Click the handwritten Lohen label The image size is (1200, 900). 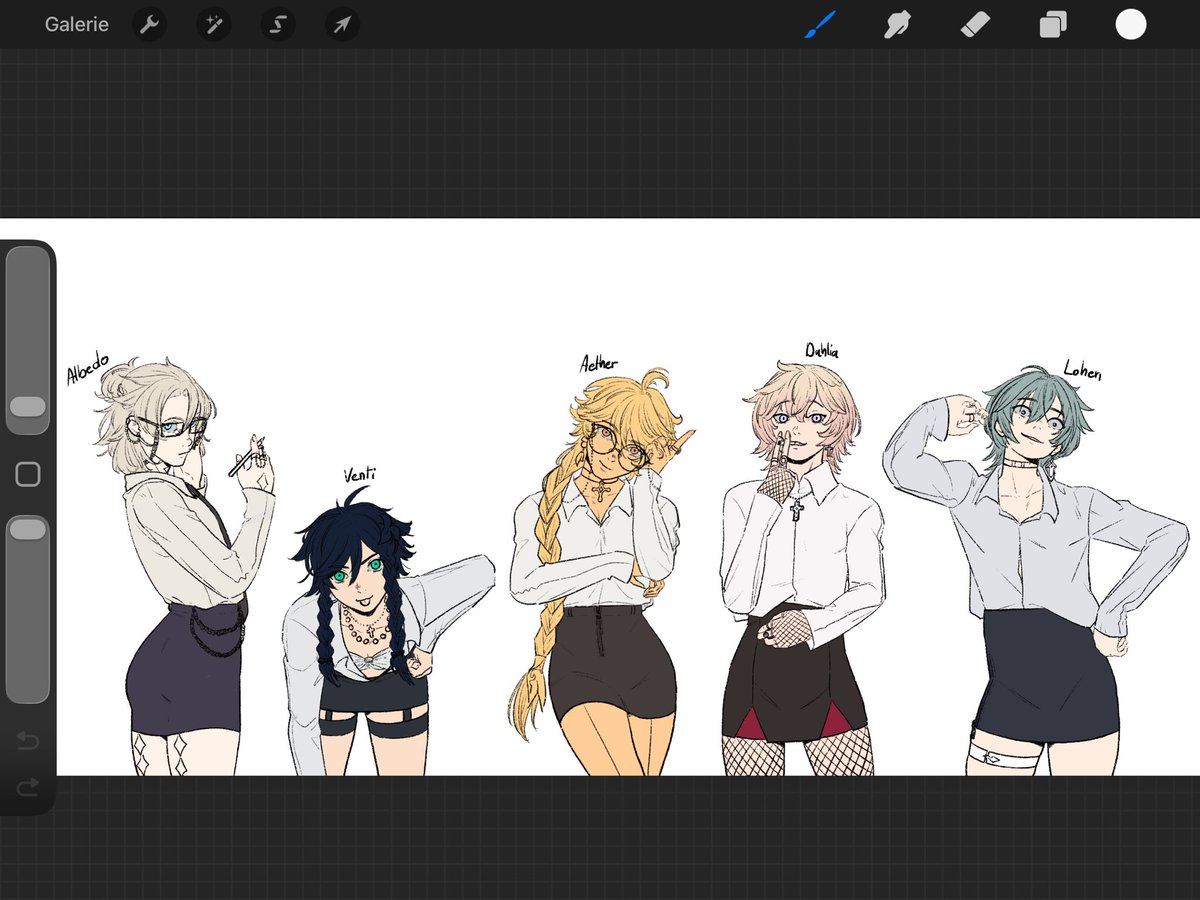click(x=1081, y=372)
